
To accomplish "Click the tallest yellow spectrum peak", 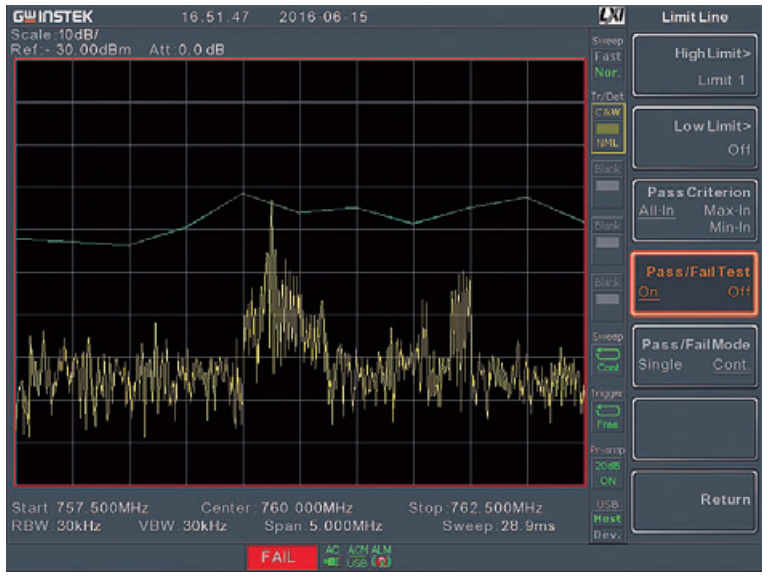I will 272,204.
